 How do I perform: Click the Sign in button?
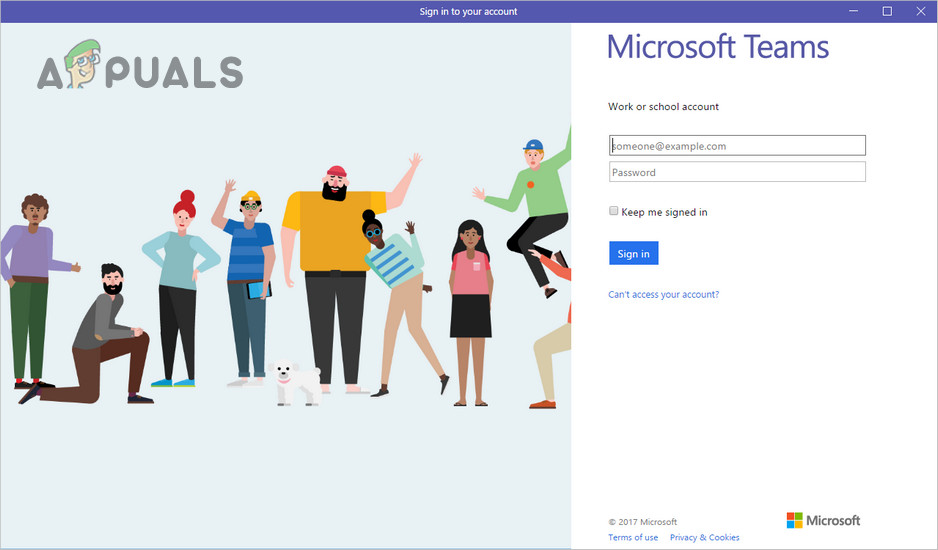point(634,253)
